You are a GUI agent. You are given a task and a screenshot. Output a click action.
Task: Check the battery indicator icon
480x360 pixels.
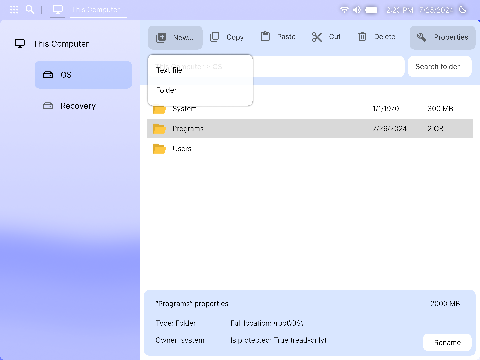pos(371,10)
